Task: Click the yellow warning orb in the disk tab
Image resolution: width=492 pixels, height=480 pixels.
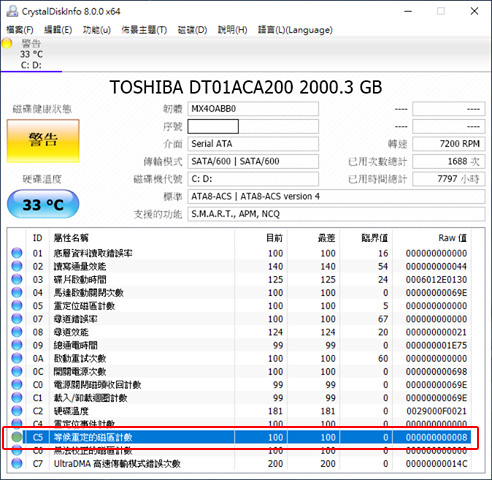Action: 7,43
